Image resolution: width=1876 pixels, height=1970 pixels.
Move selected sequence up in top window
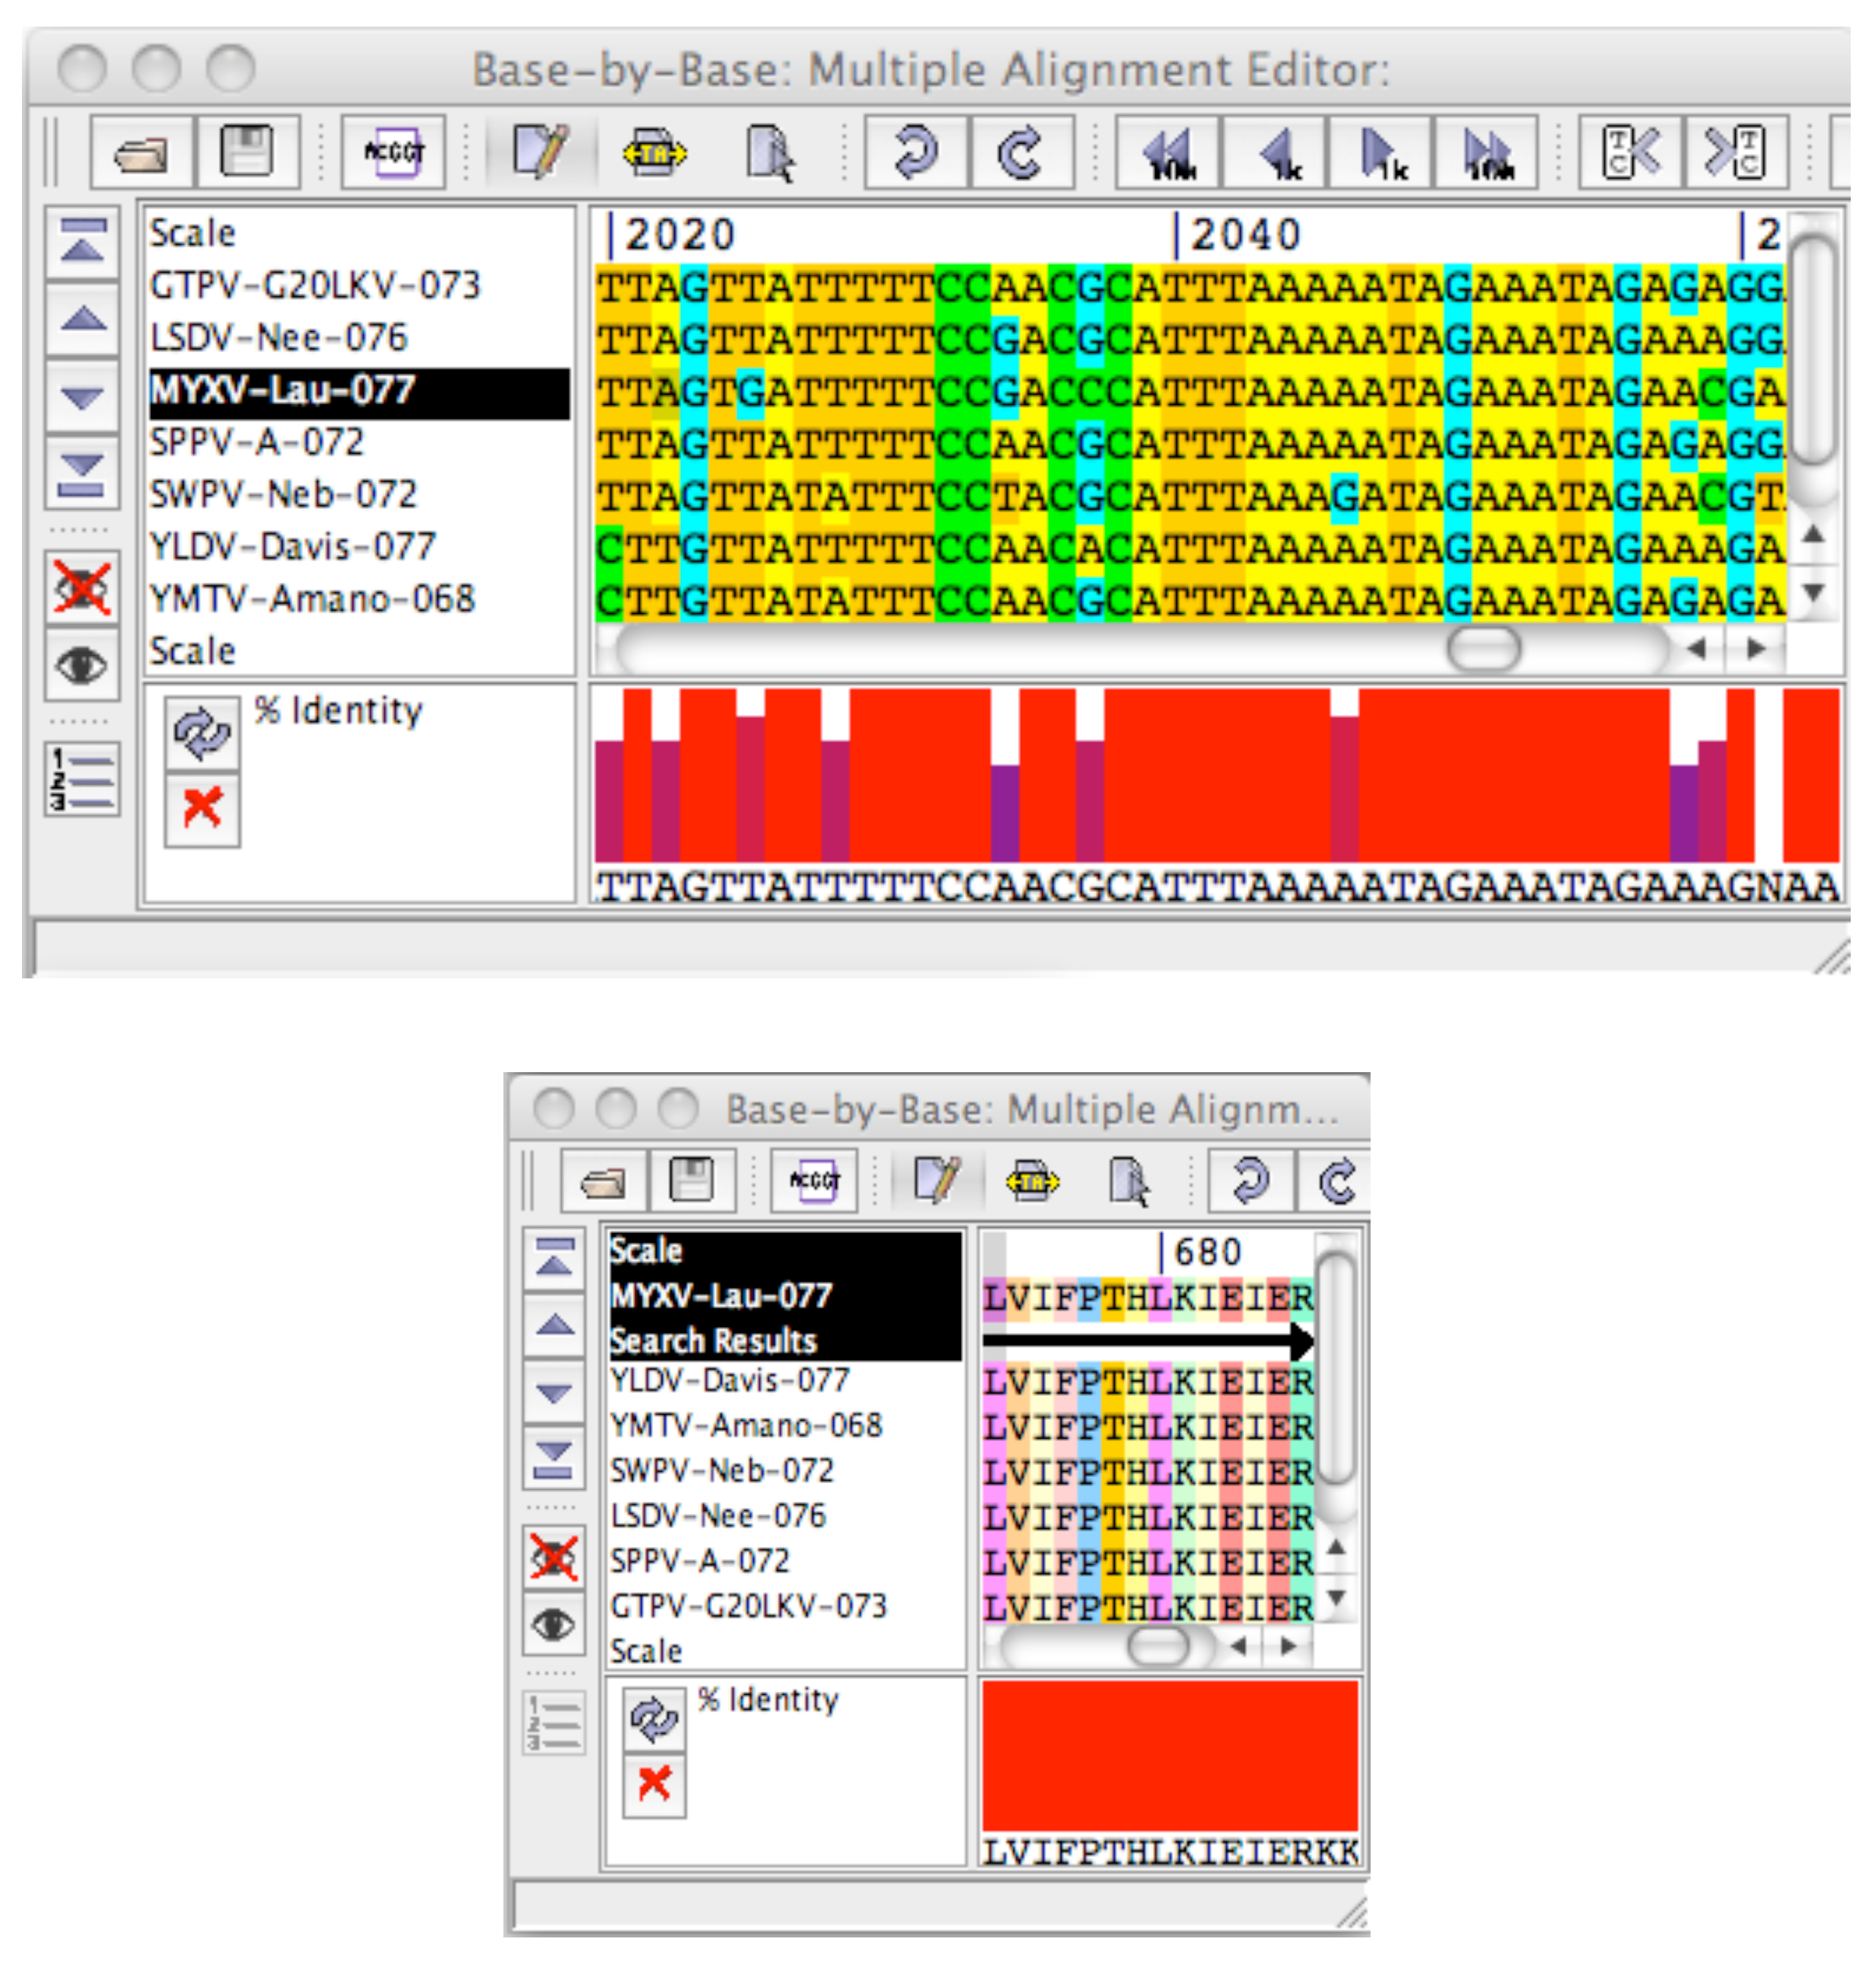click(x=83, y=319)
